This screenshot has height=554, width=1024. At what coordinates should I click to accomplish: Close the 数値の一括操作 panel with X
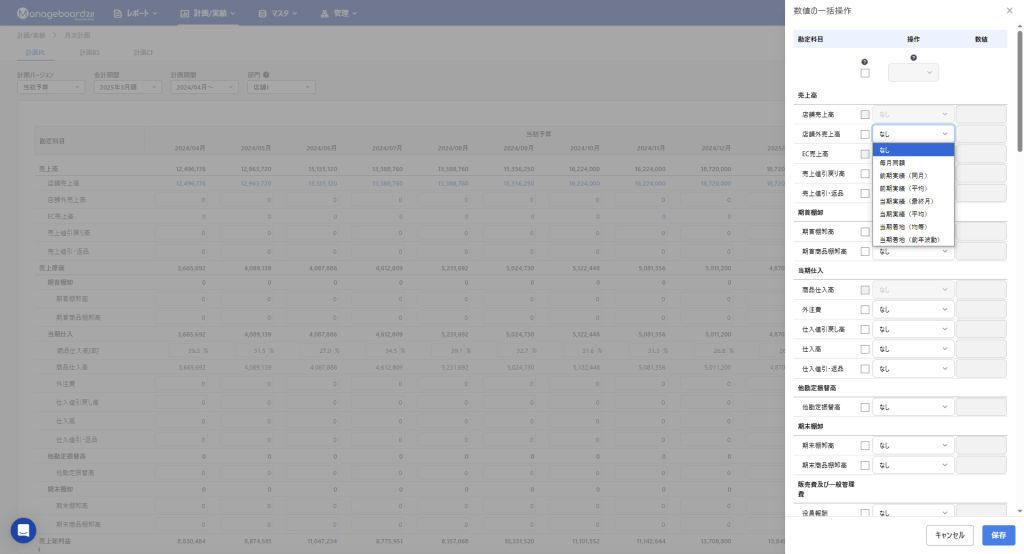click(x=1008, y=10)
